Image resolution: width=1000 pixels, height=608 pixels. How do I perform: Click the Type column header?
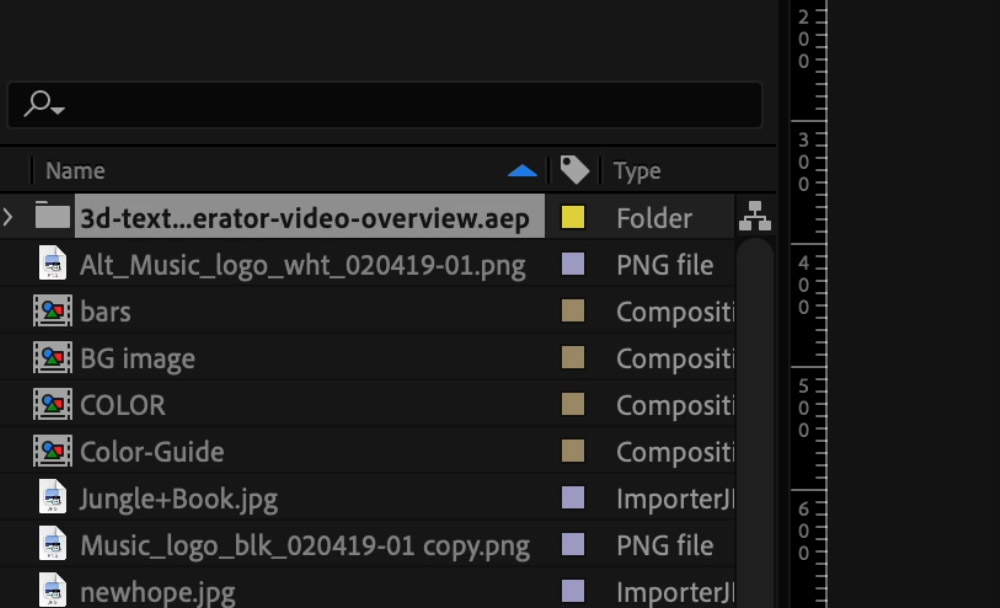637,170
